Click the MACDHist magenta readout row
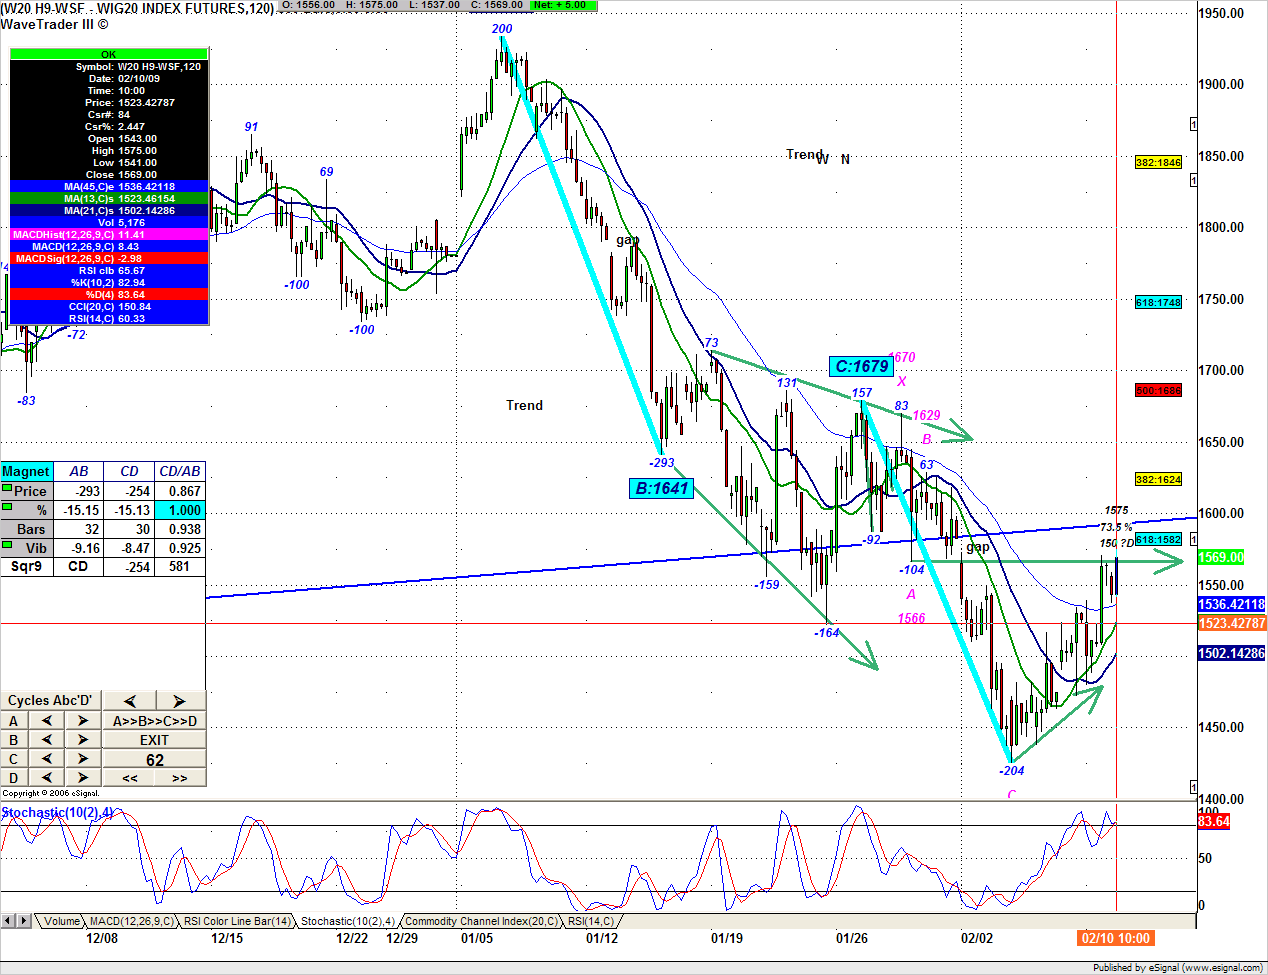Screen dimensions: 1268x975 point(109,234)
